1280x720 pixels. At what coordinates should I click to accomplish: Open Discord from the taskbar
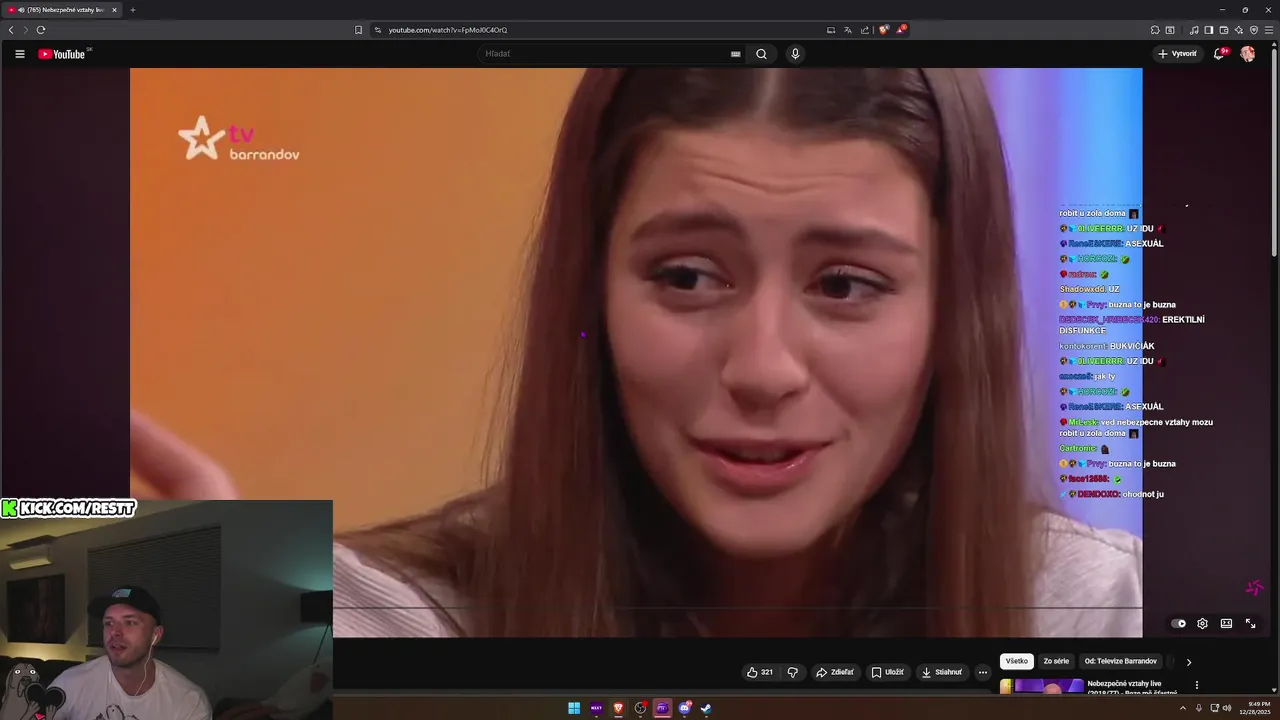(685, 708)
